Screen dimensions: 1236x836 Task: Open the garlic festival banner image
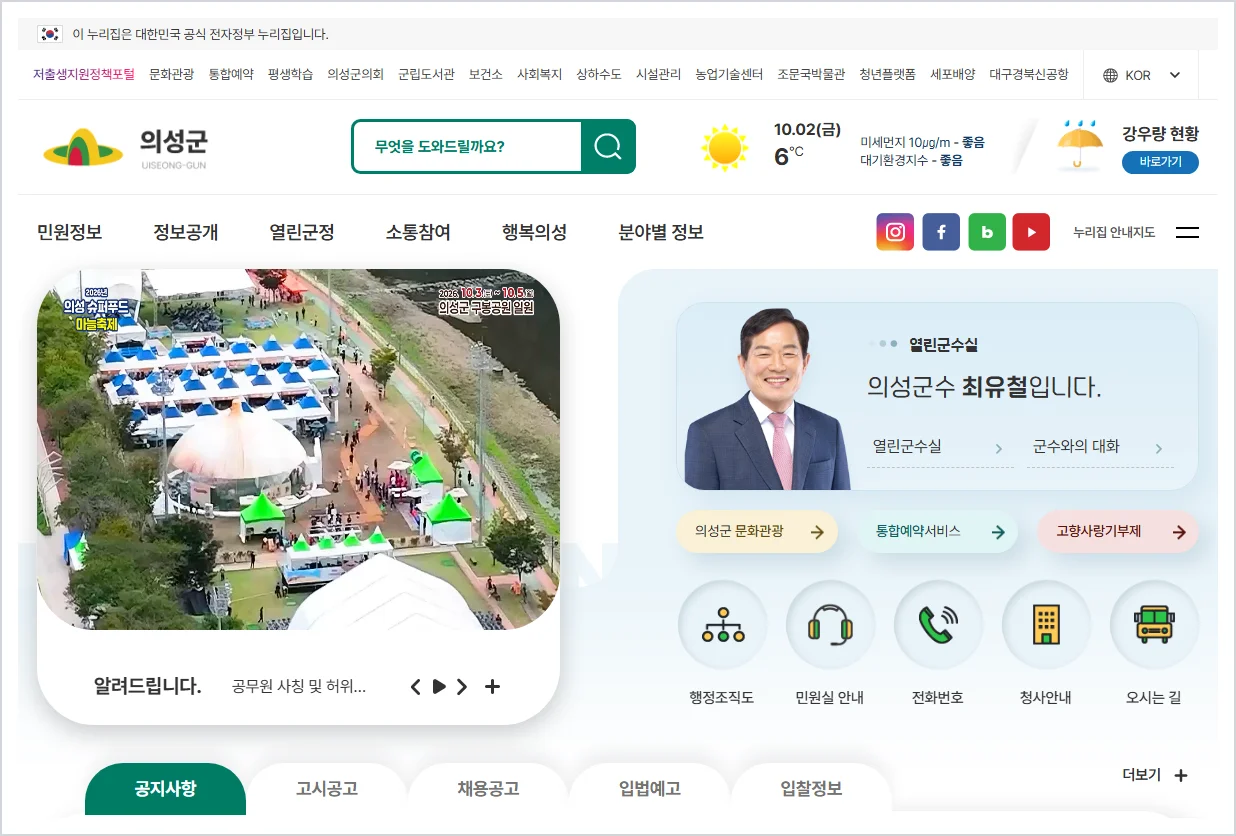[x=298, y=449]
